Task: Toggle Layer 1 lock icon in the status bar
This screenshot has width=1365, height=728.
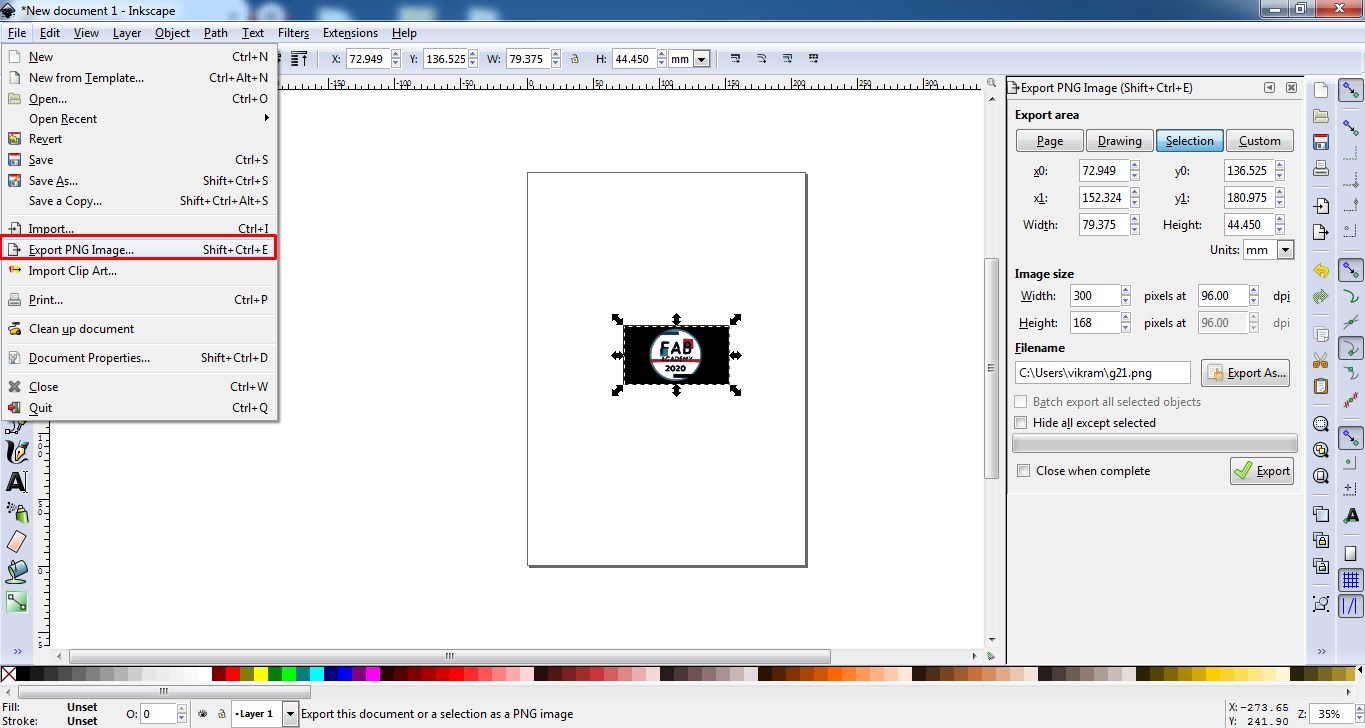Action: 221,714
